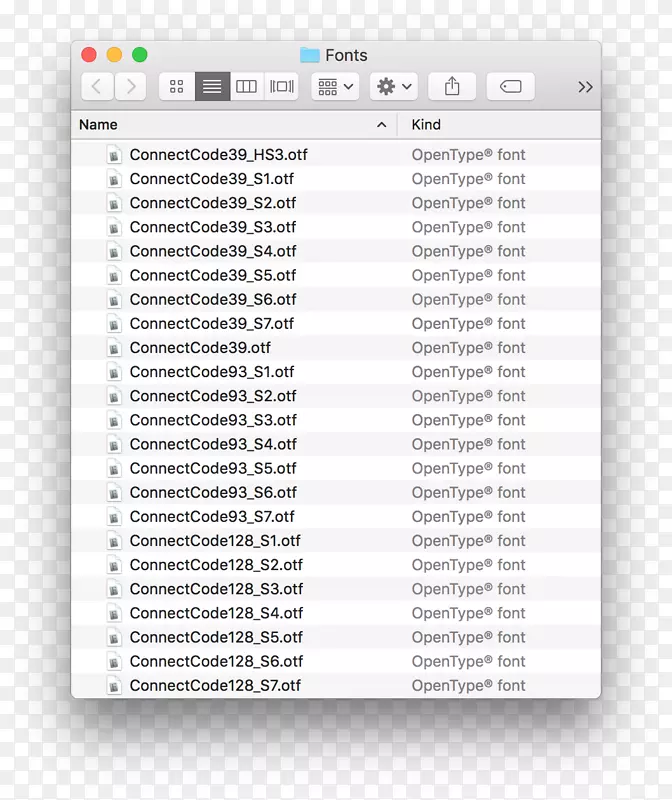
Task: Click file icon of ConnectCode39_S2.otf
Action: (114, 203)
